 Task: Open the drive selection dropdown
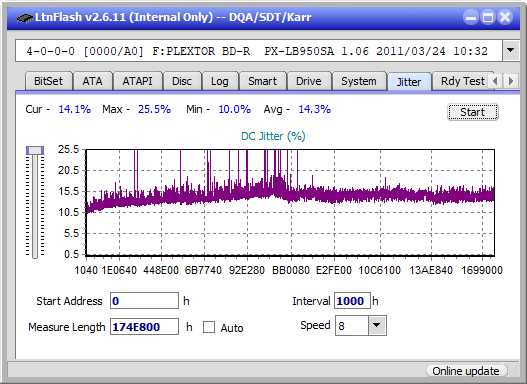tap(511, 51)
